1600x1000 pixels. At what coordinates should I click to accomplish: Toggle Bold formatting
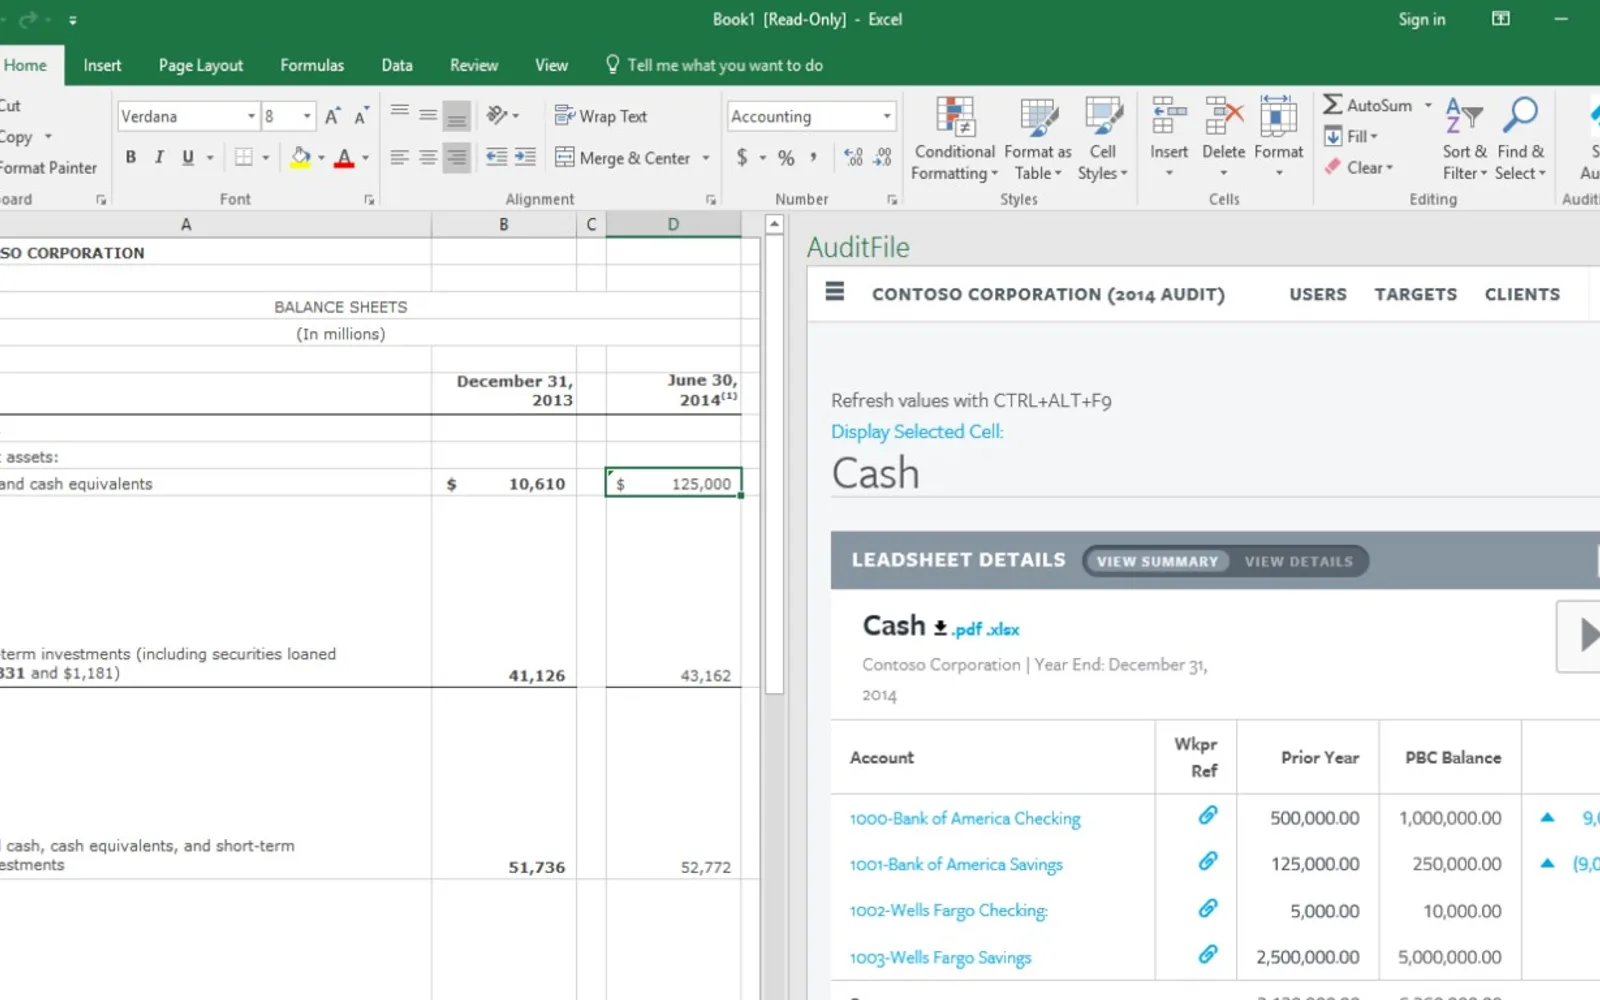click(x=131, y=157)
